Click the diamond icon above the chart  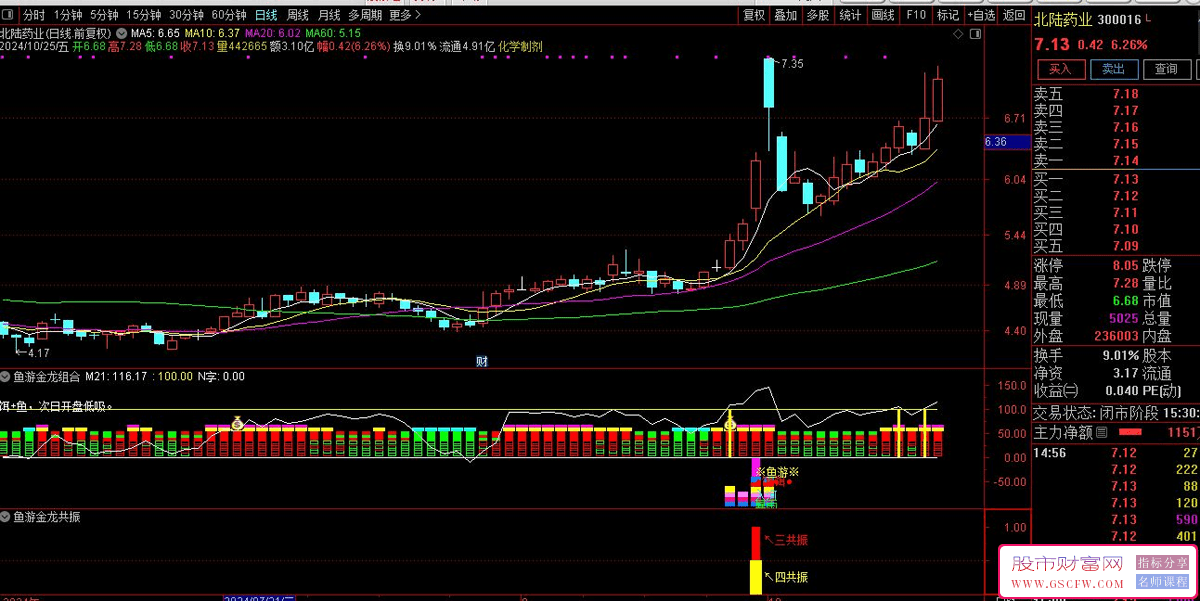(x=958, y=34)
